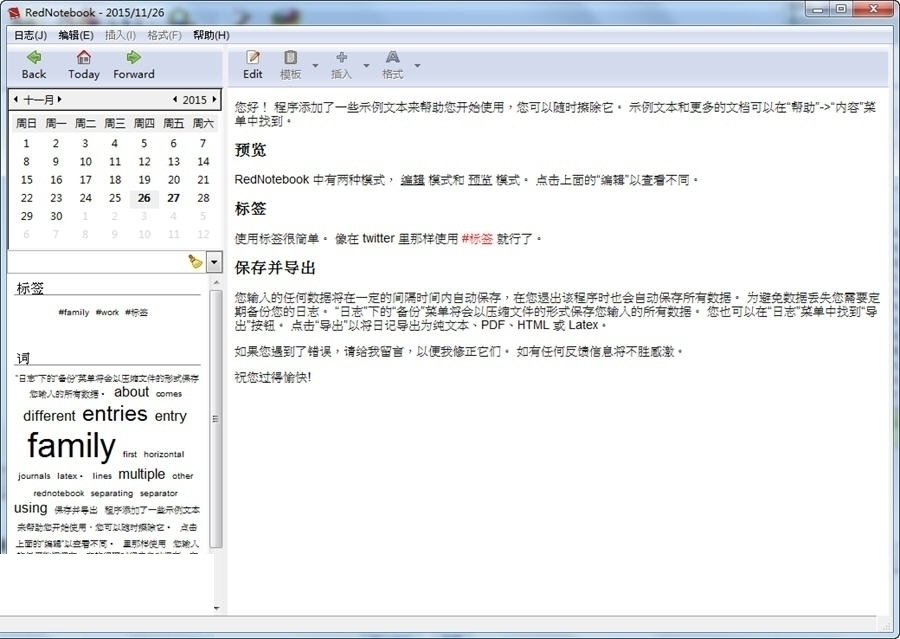Viewport: 900px width, 639px height.
Task: Click the word 'about' in word cloud
Action: [x=131, y=392]
